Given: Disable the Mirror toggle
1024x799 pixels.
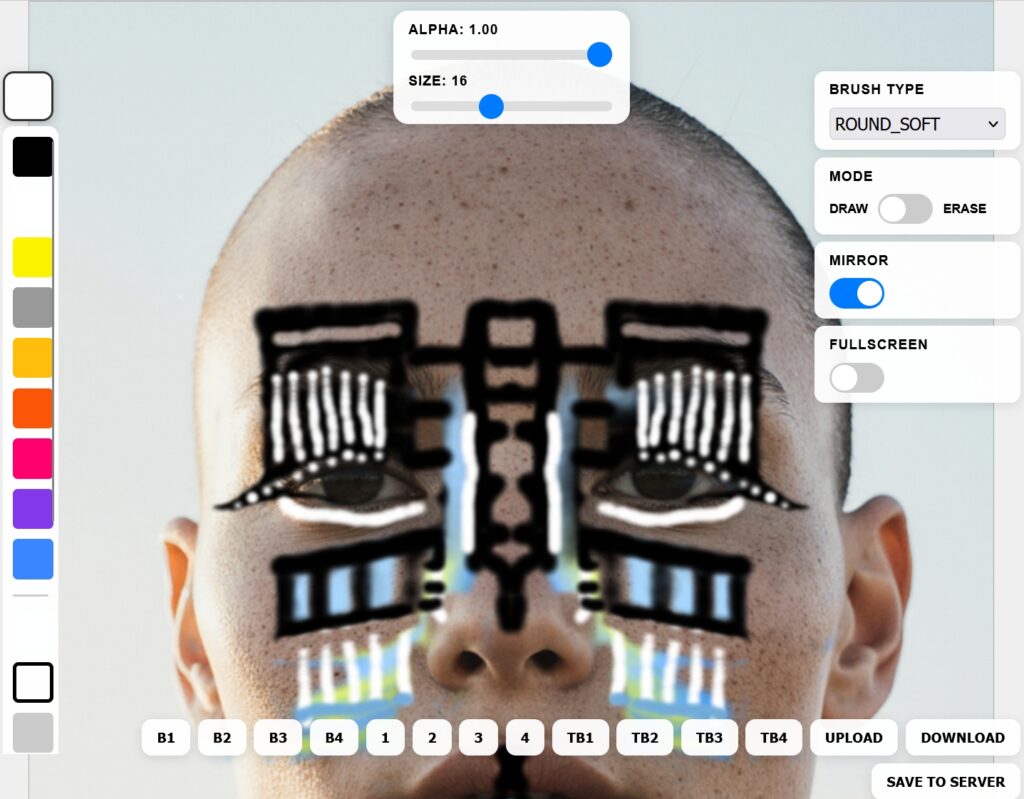Looking at the screenshot, I should pyautogui.click(x=856, y=293).
